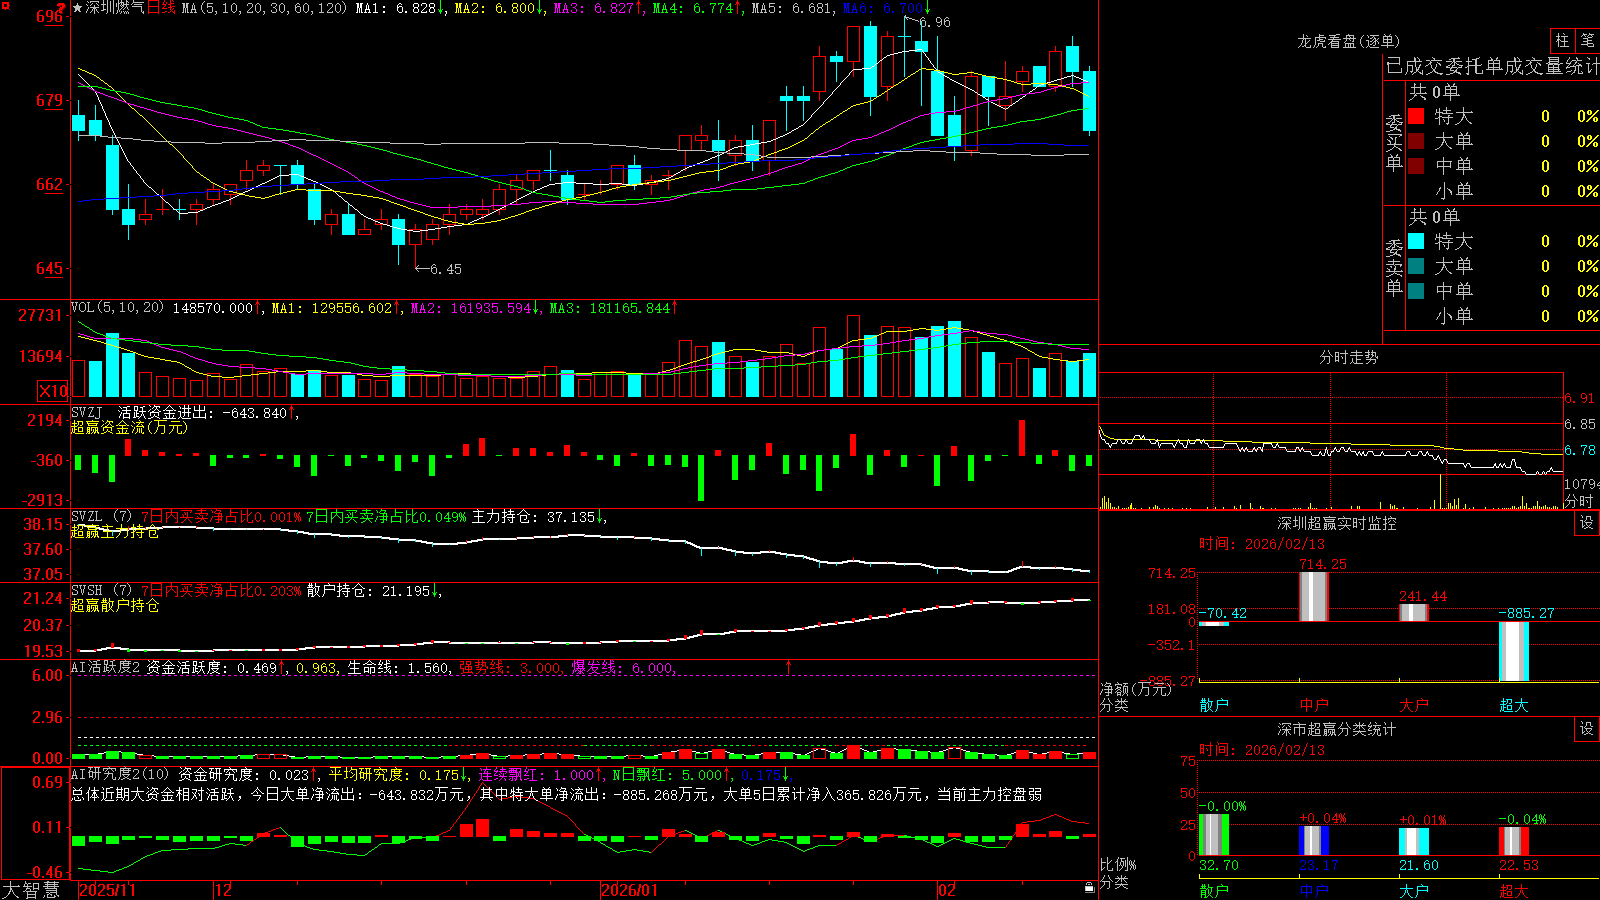Click the 已成交委托单成交量统计 header
The height and width of the screenshot is (900, 1600).
pos(1492,66)
